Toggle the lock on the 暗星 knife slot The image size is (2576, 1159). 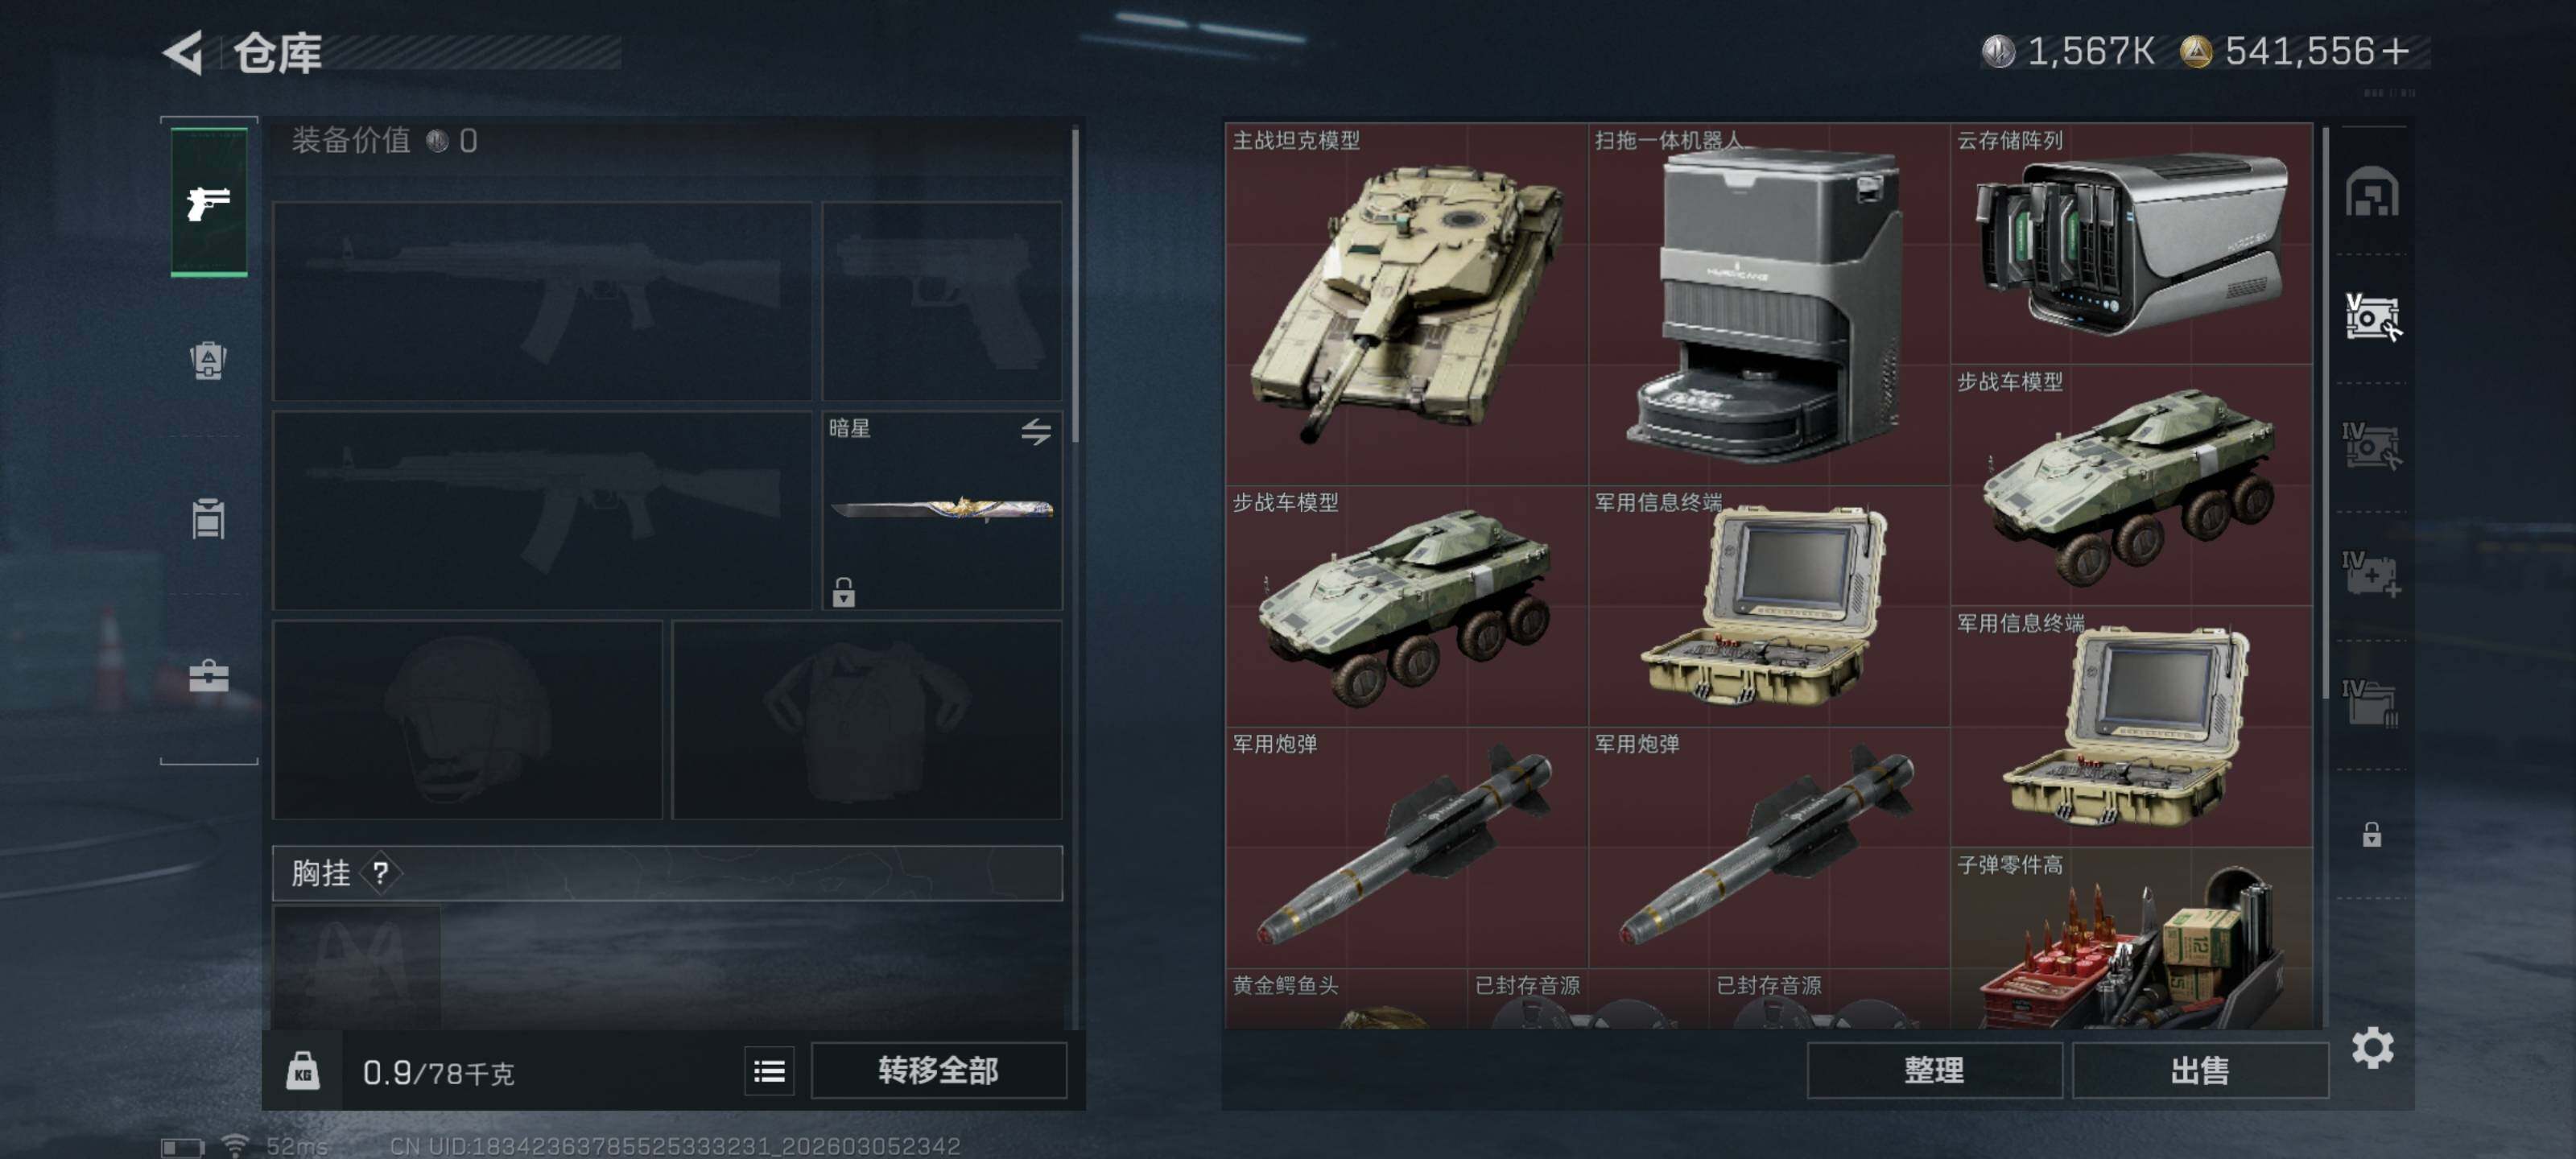(x=844, y=592)
